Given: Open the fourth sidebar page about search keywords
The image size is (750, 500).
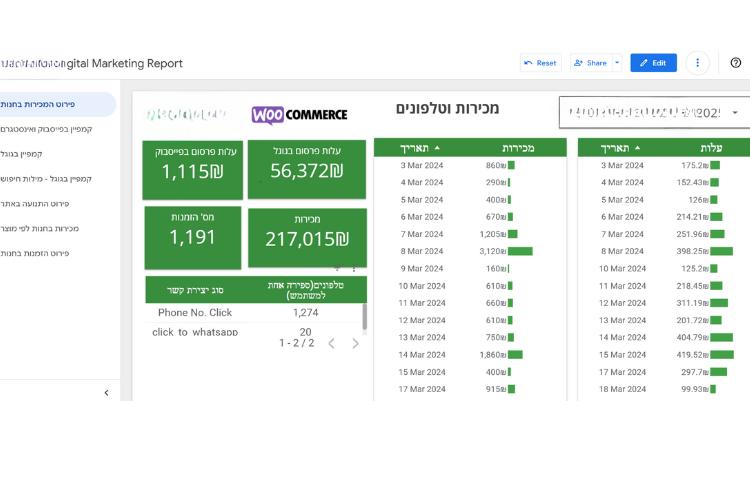Looking at the screenshot, I should [46, 179].
